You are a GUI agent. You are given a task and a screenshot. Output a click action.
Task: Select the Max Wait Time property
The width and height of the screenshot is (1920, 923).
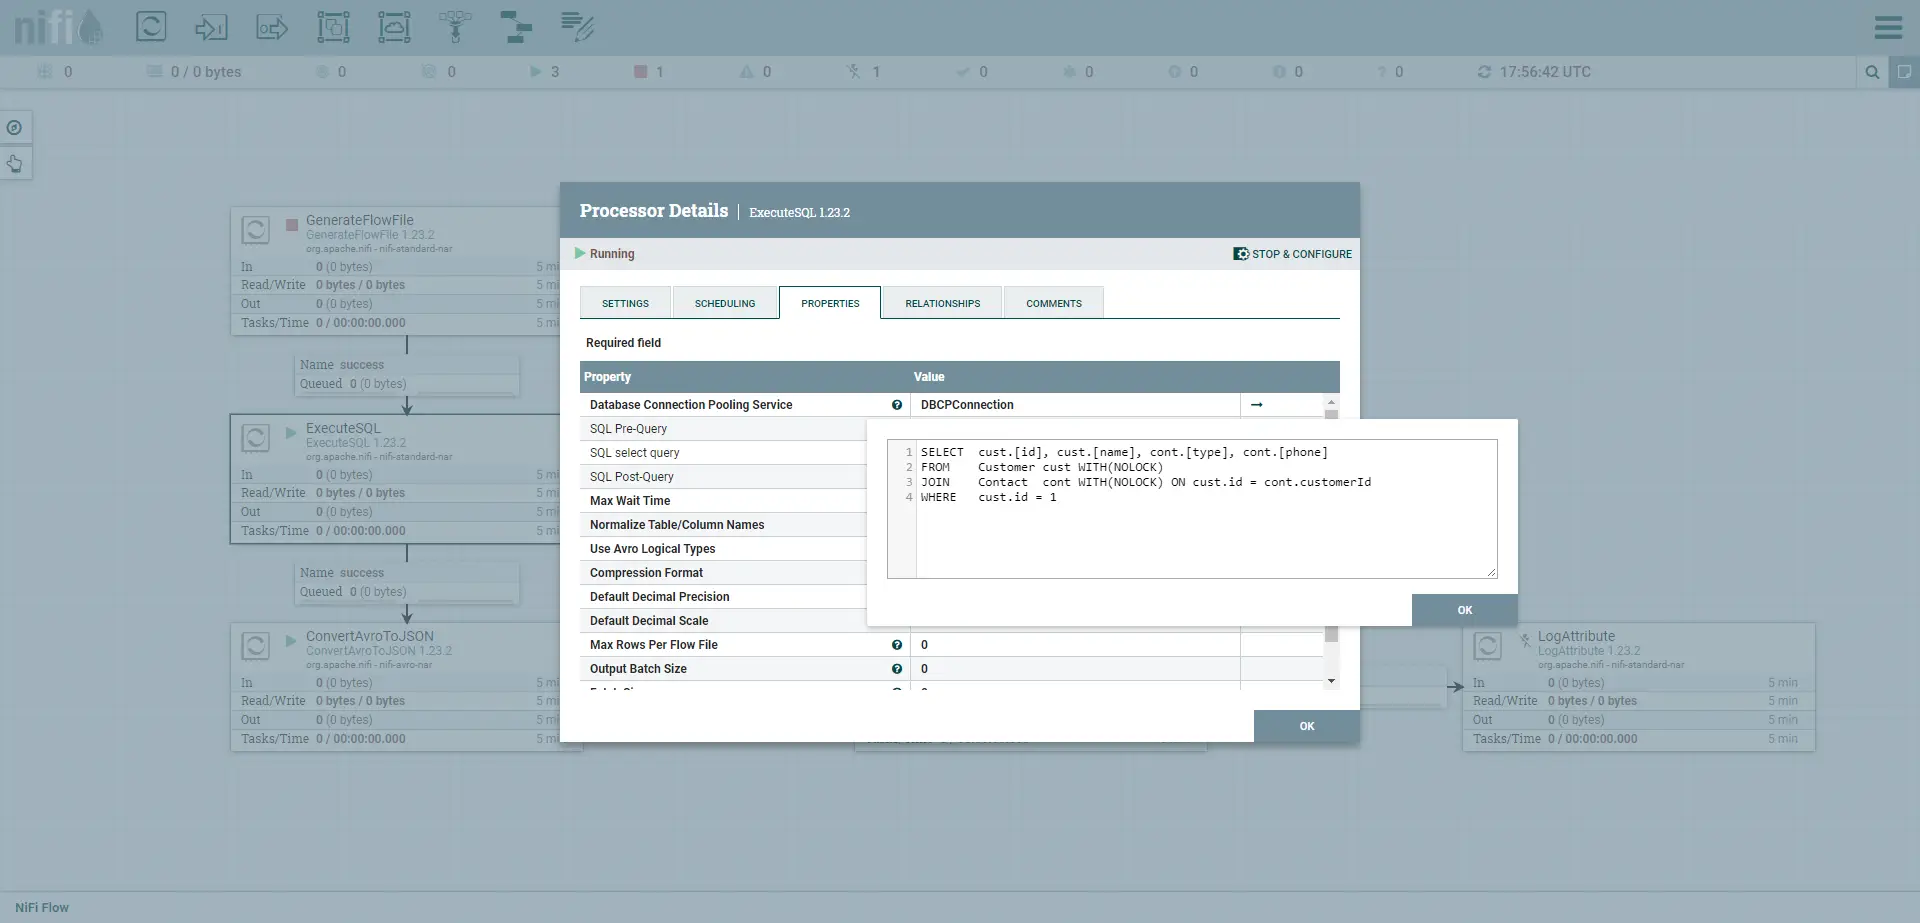(x=723, y=501)
